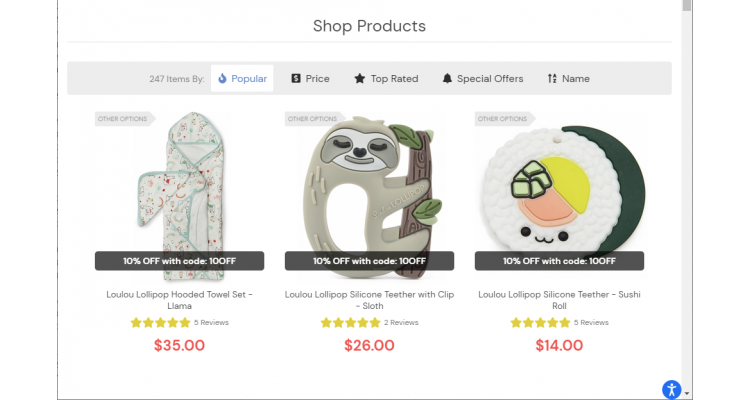Sort products by Price
The width and height of the screenshot is (750, 400).
[310, 78]
